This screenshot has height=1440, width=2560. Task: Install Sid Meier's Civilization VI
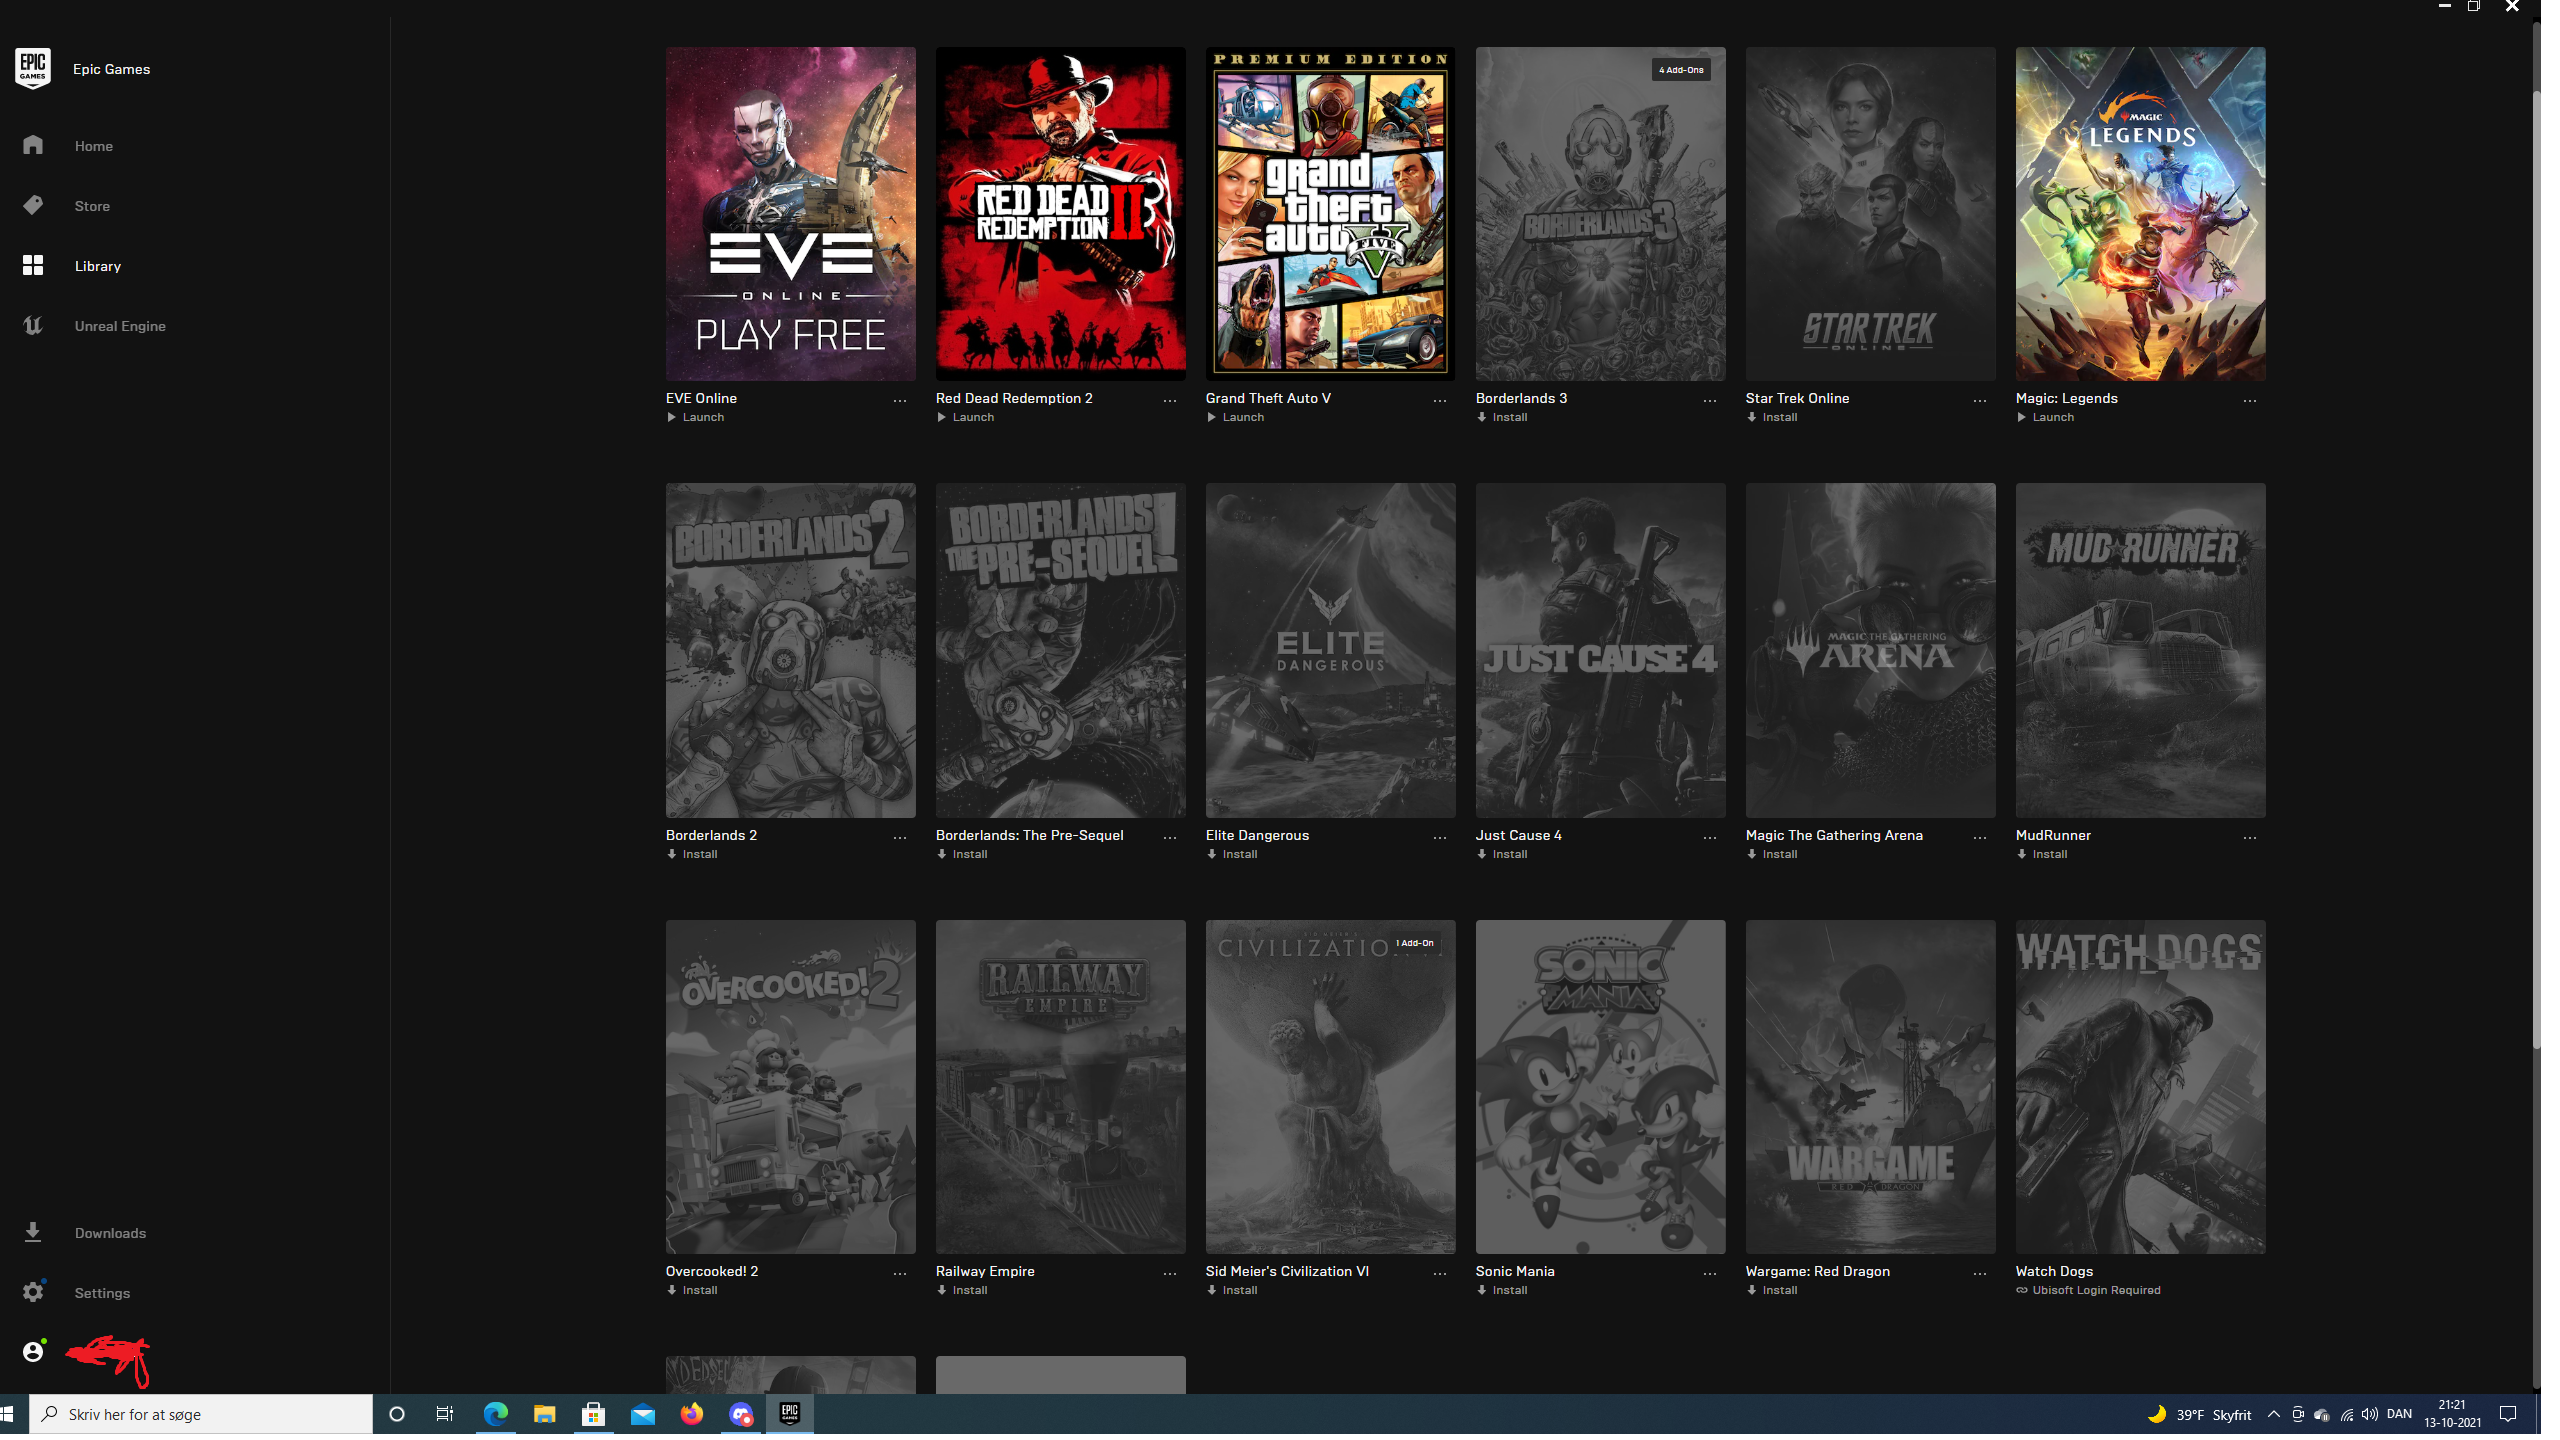pyautogui.click(x=1233, y=1290)
